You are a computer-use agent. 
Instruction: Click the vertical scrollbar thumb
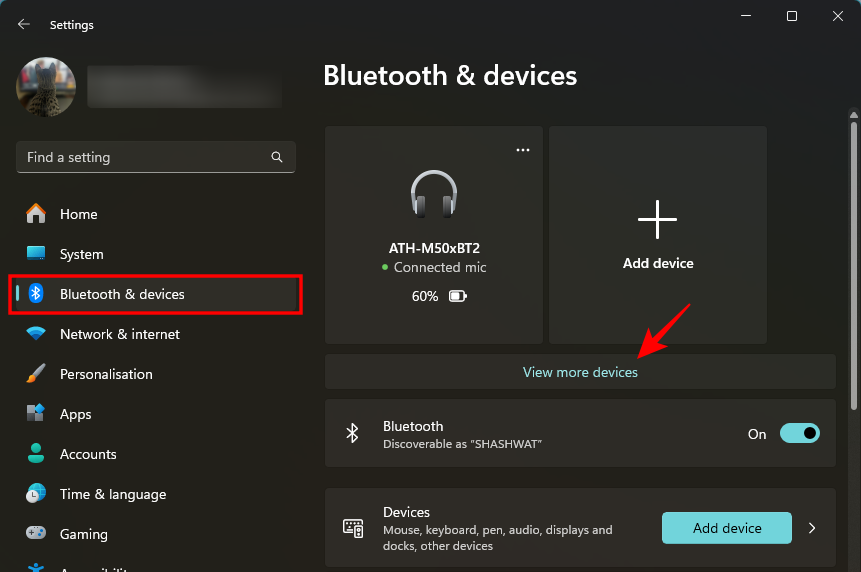click(853, 265)
